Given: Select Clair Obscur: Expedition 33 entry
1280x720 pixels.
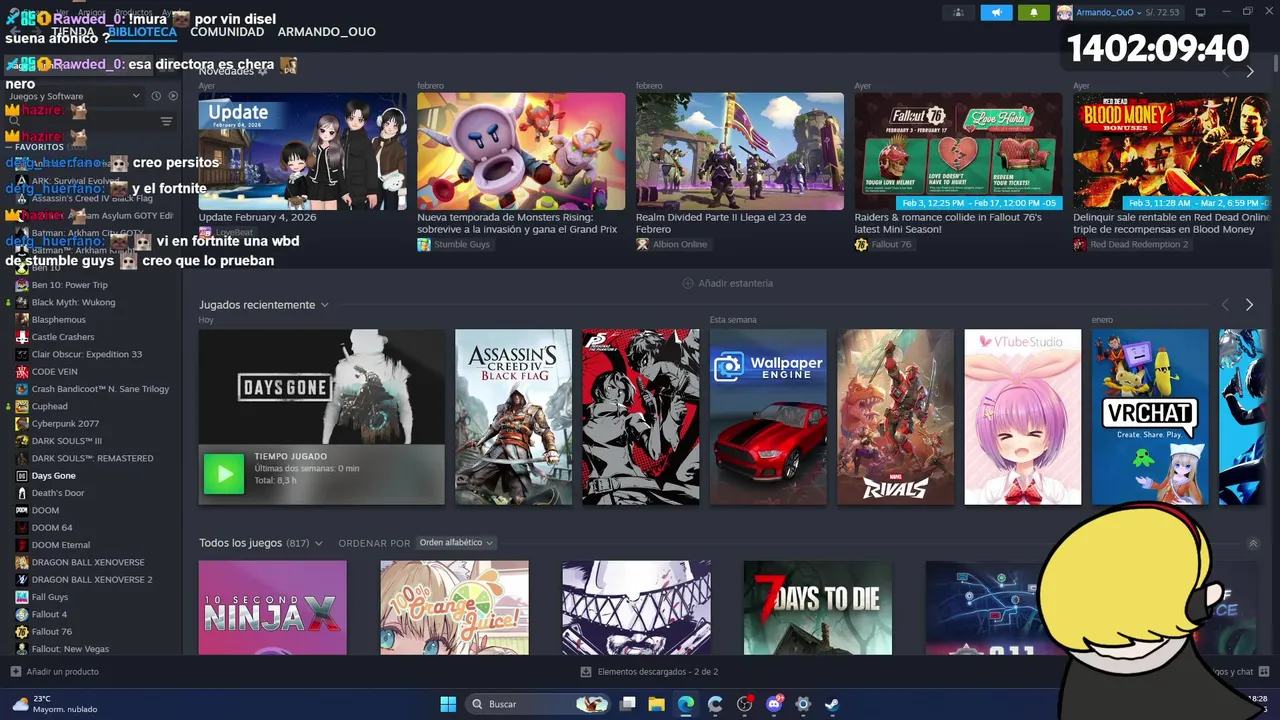Looking at the screenshot, I should pyautogui.click(x=86, y=354).
